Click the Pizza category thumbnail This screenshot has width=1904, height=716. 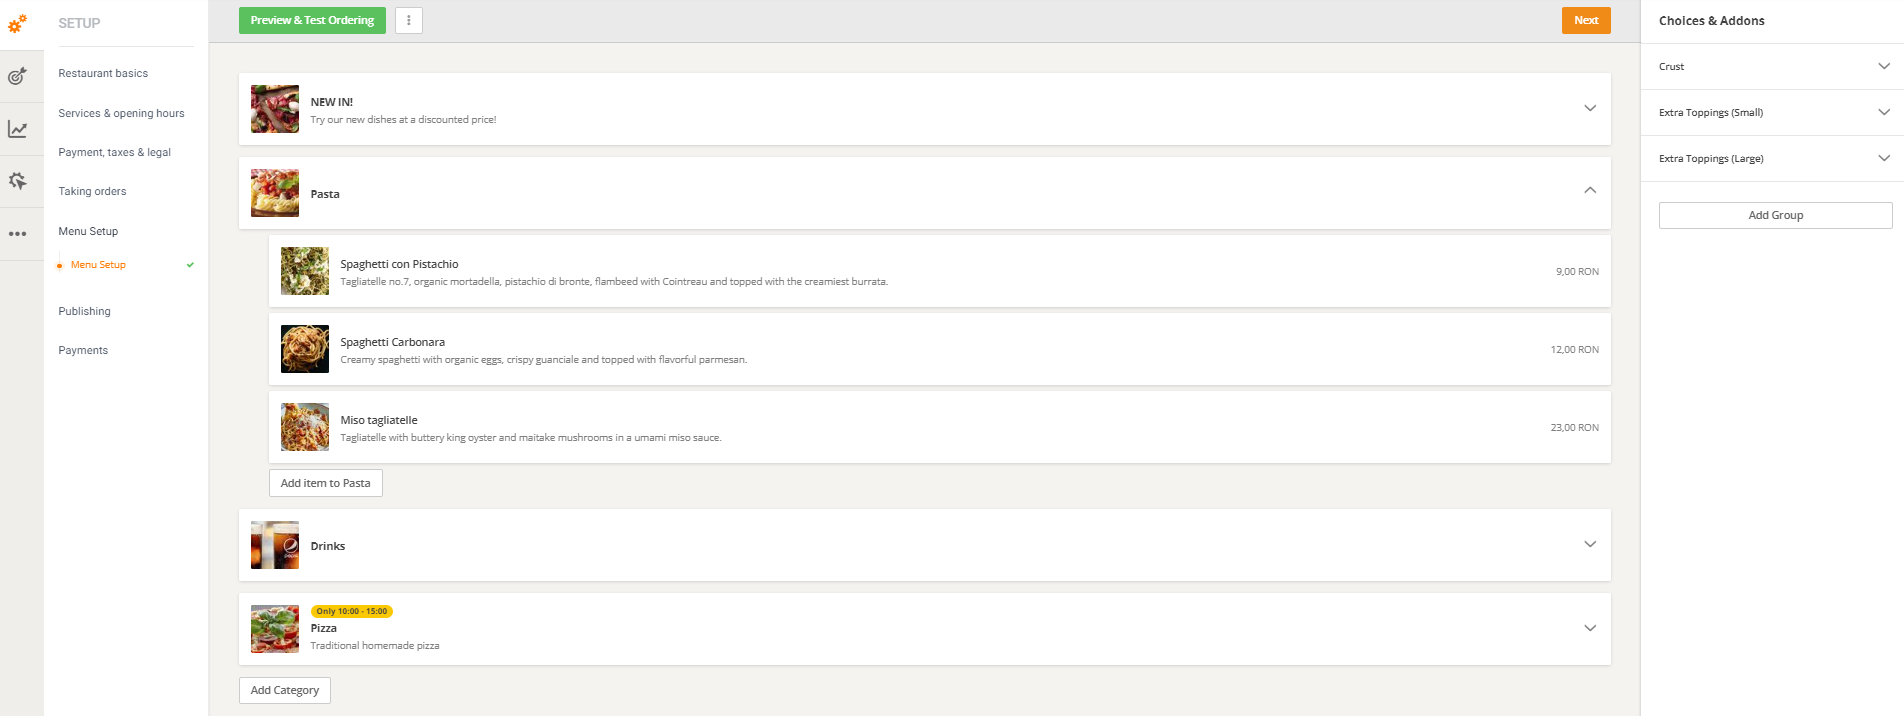[275, 629]
